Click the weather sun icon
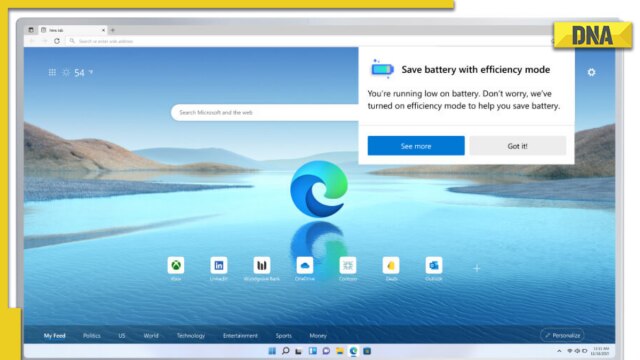The height and width of the screenshot is (360, 640). click(x=66, y=73)
